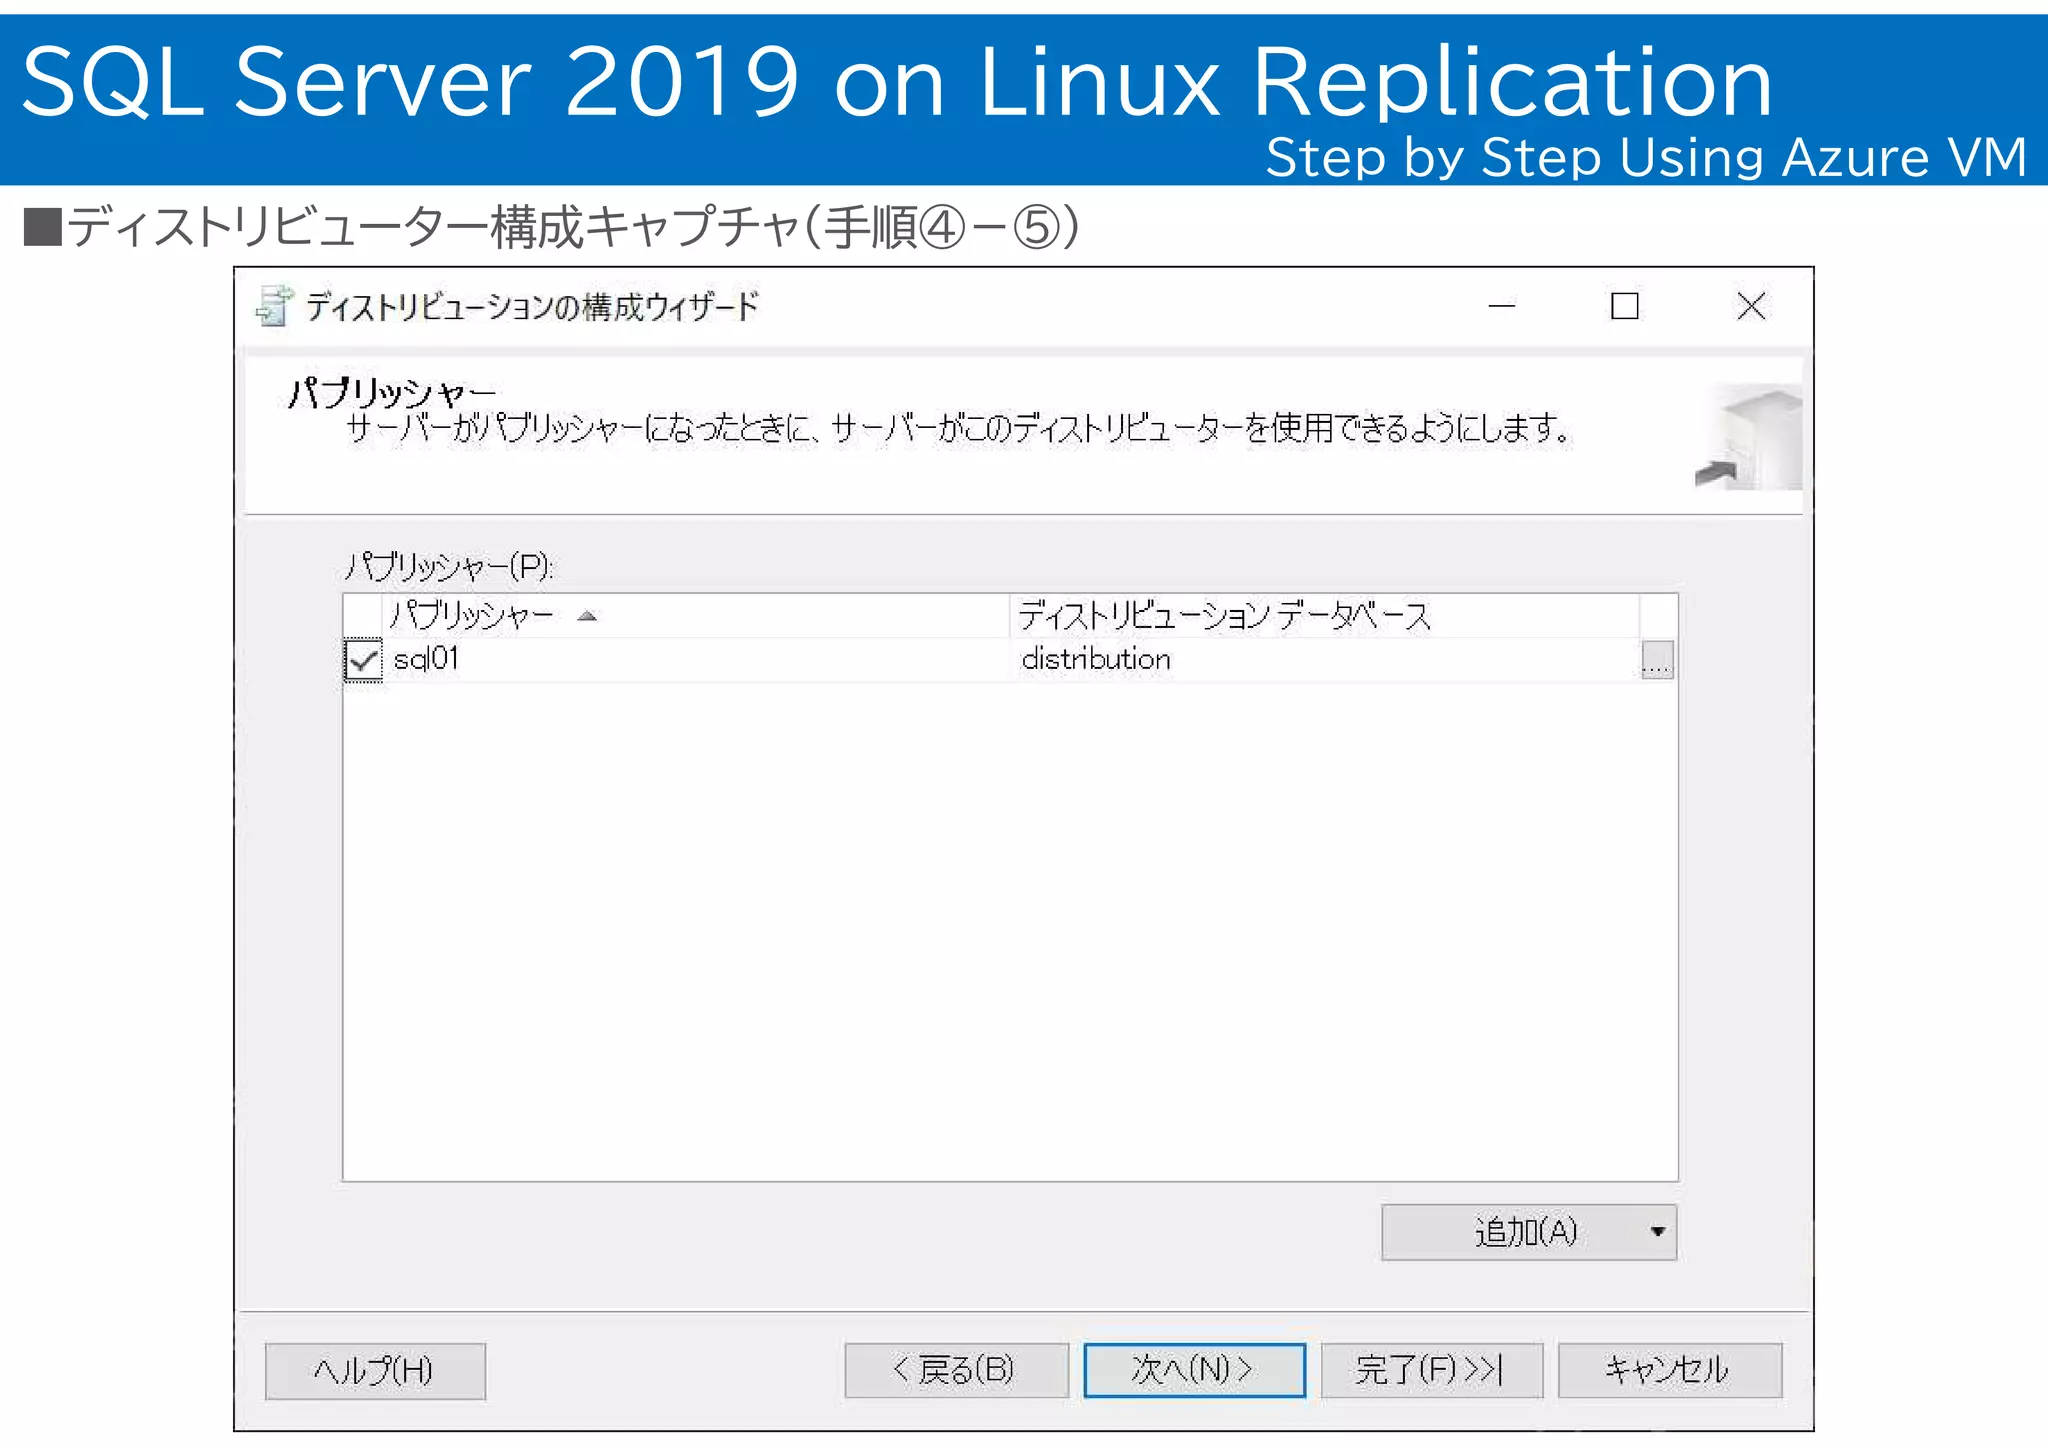Screen dimensions: 2048x1447
Task: Select the sql01 publisher cell
Action: (x=697, y=660)
